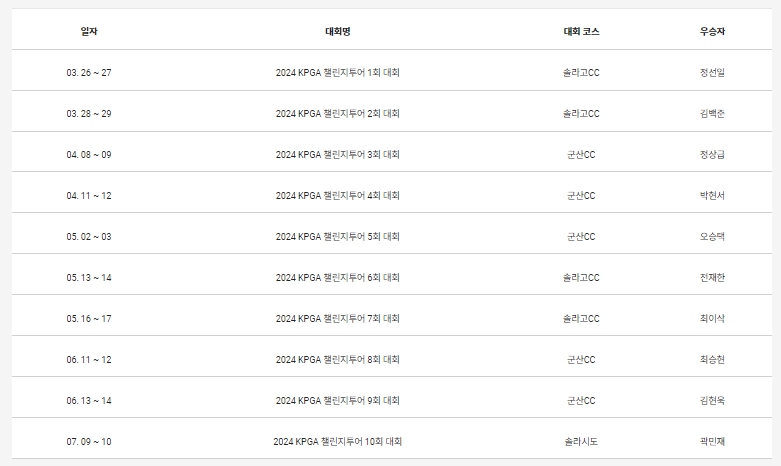Click the 03. 26 ~ 27 date cell
The width and height of the screenshot is (781, 466).
coord(89,72)
